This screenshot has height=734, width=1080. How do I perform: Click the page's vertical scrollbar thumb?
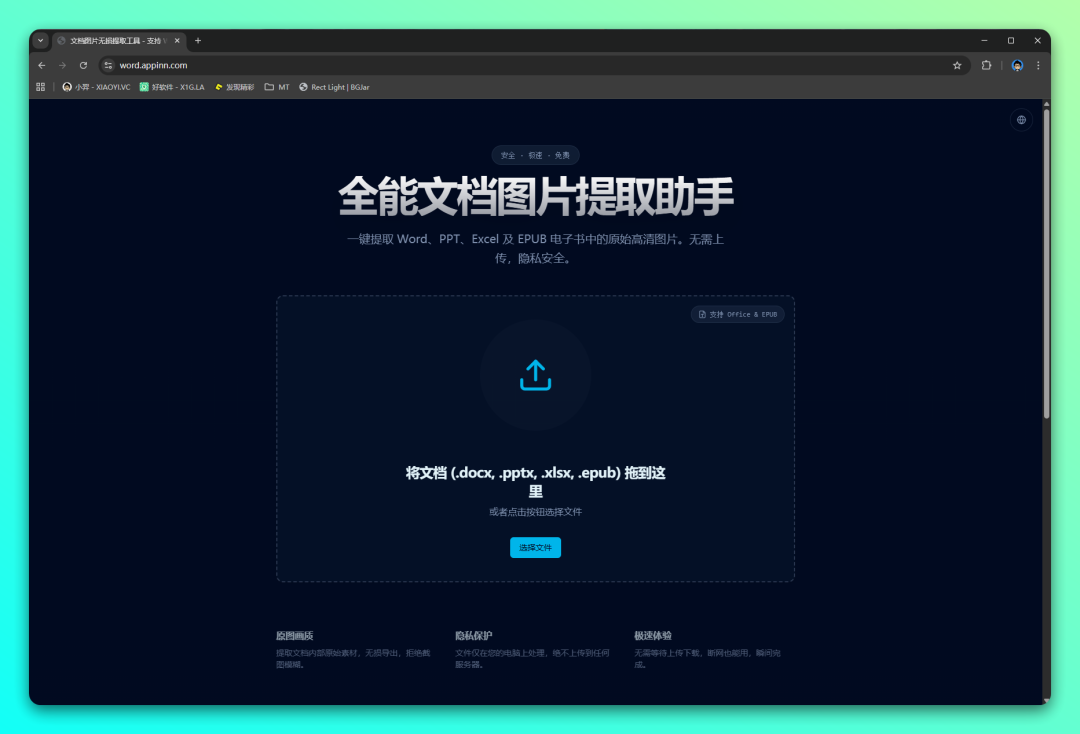click(1046, 260)
